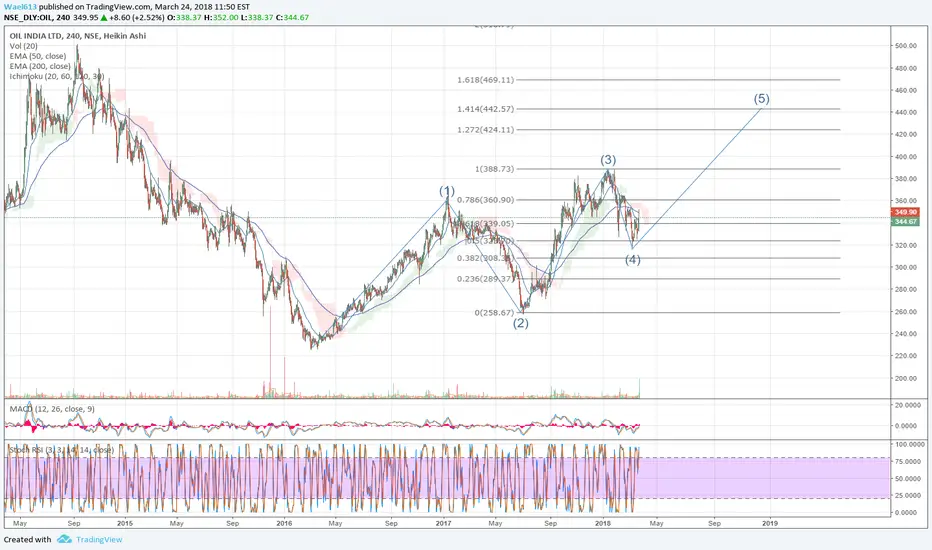Select the MACD (12, 26, close, 9) label

coord(52,409)
